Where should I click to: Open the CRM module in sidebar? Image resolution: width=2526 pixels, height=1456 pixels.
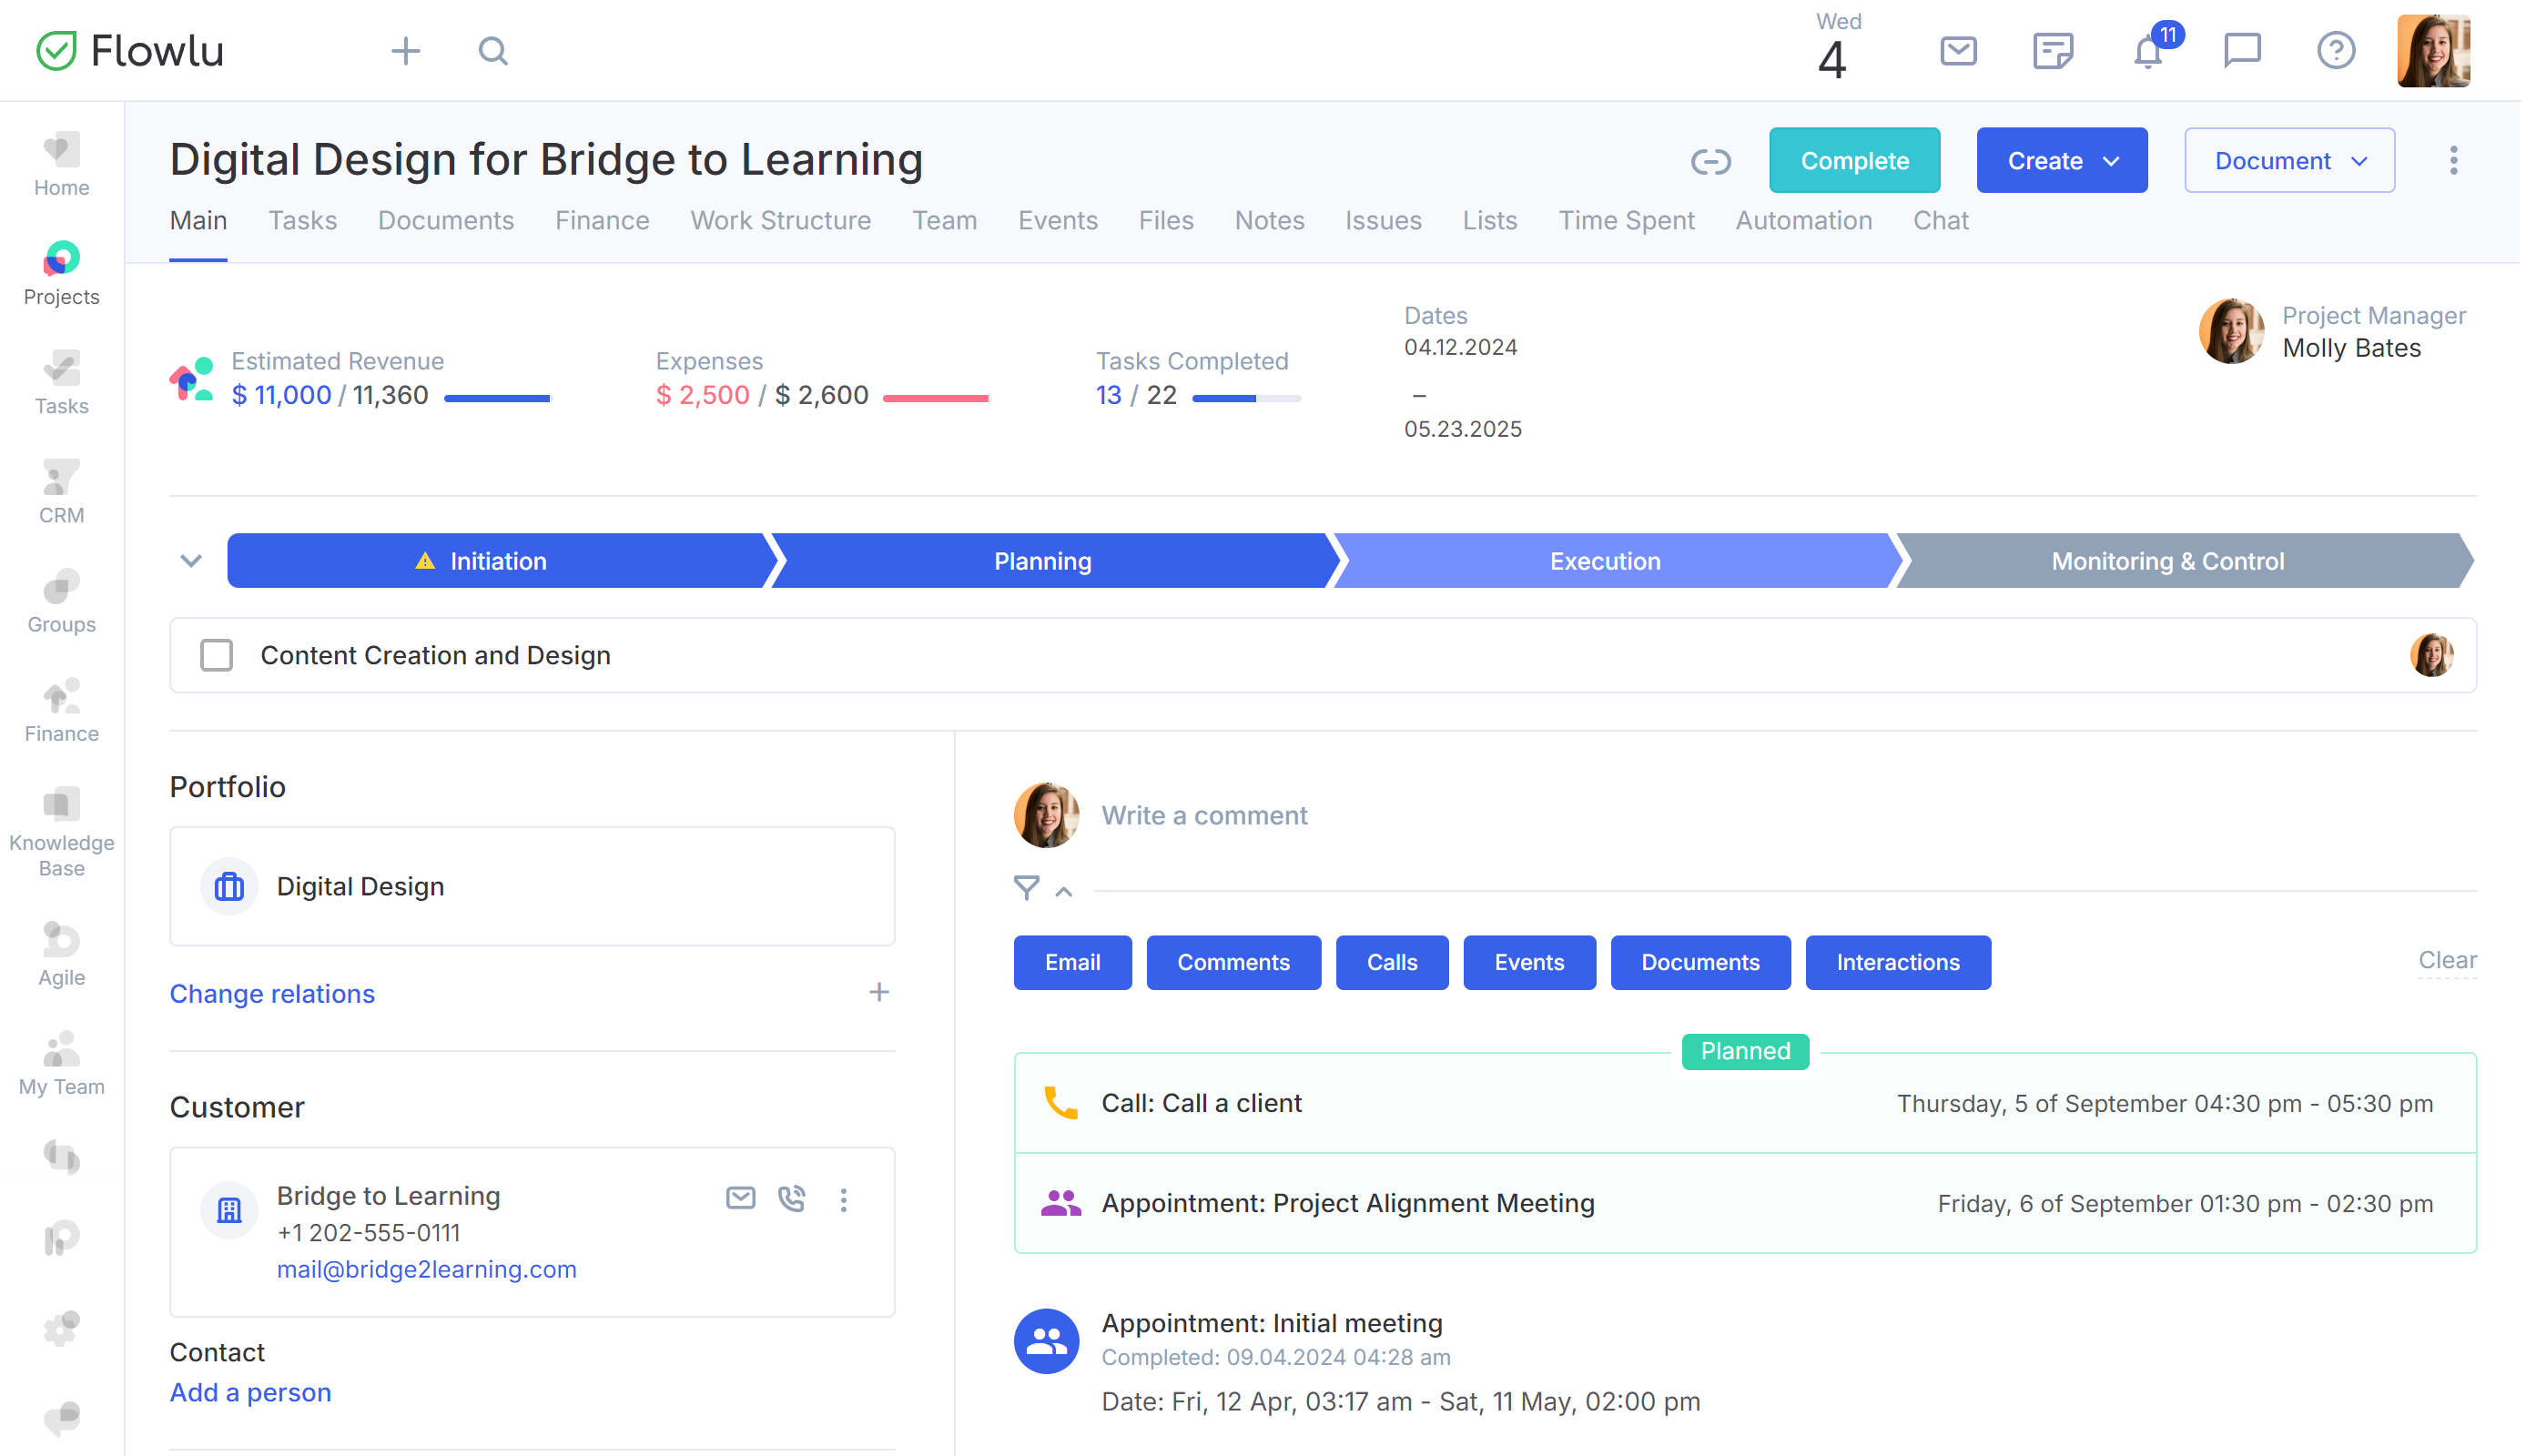click(61, 493)
